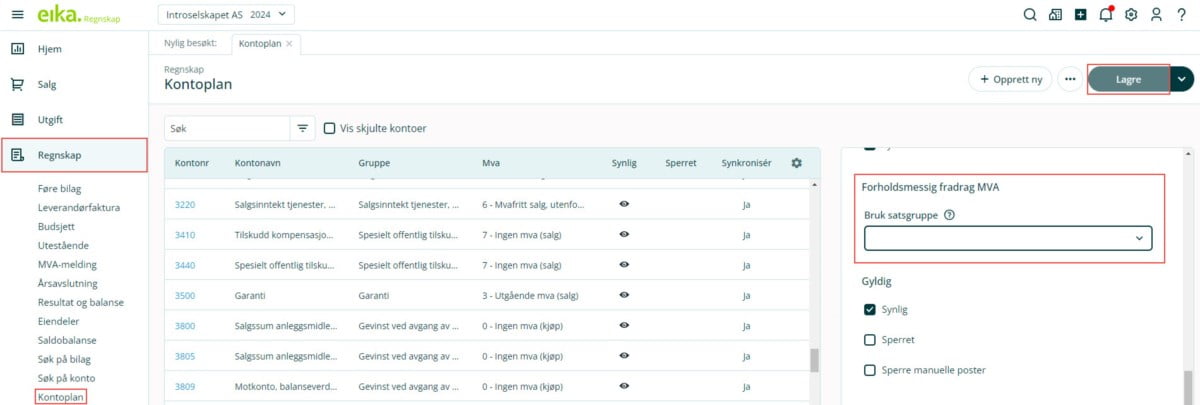Open the user profile icon
This screenshot has height=405, width=1200.
[1156, 14]
